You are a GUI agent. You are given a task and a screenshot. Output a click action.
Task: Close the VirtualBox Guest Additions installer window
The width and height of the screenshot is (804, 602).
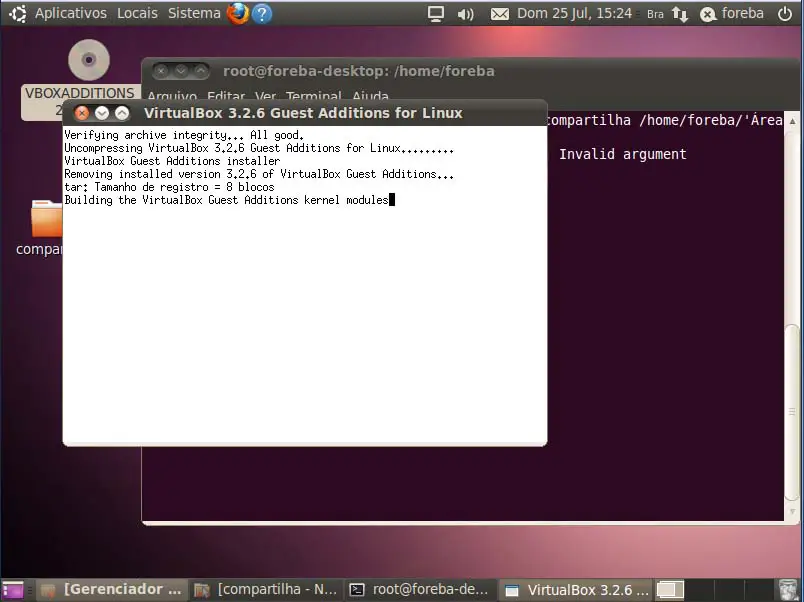point(82,113)
